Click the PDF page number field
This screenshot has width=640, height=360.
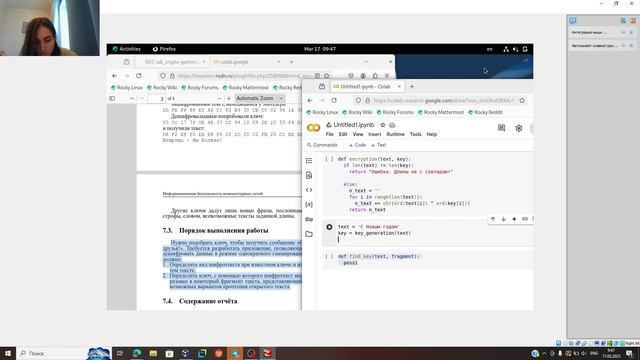[156, 98]
